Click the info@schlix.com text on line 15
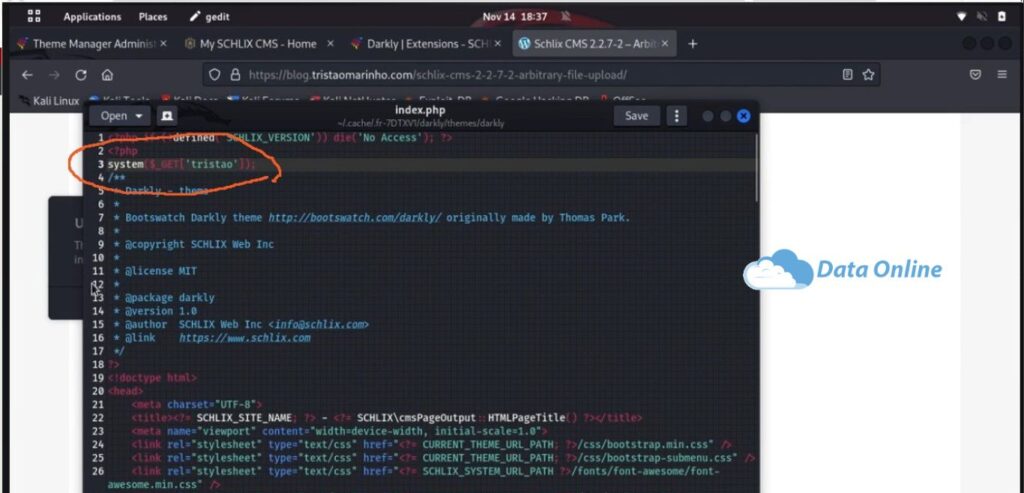Viewport: 1024px width, 493px height. tap(318, 324)
